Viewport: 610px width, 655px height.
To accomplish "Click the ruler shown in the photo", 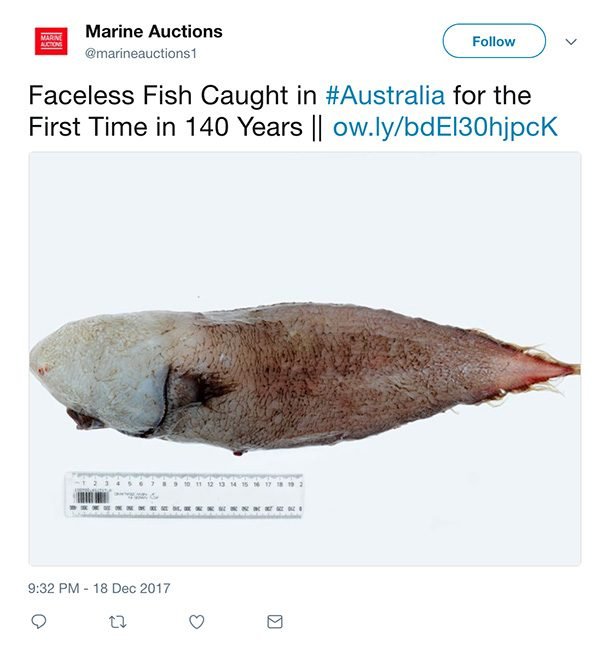I will [x=186, y=495].
